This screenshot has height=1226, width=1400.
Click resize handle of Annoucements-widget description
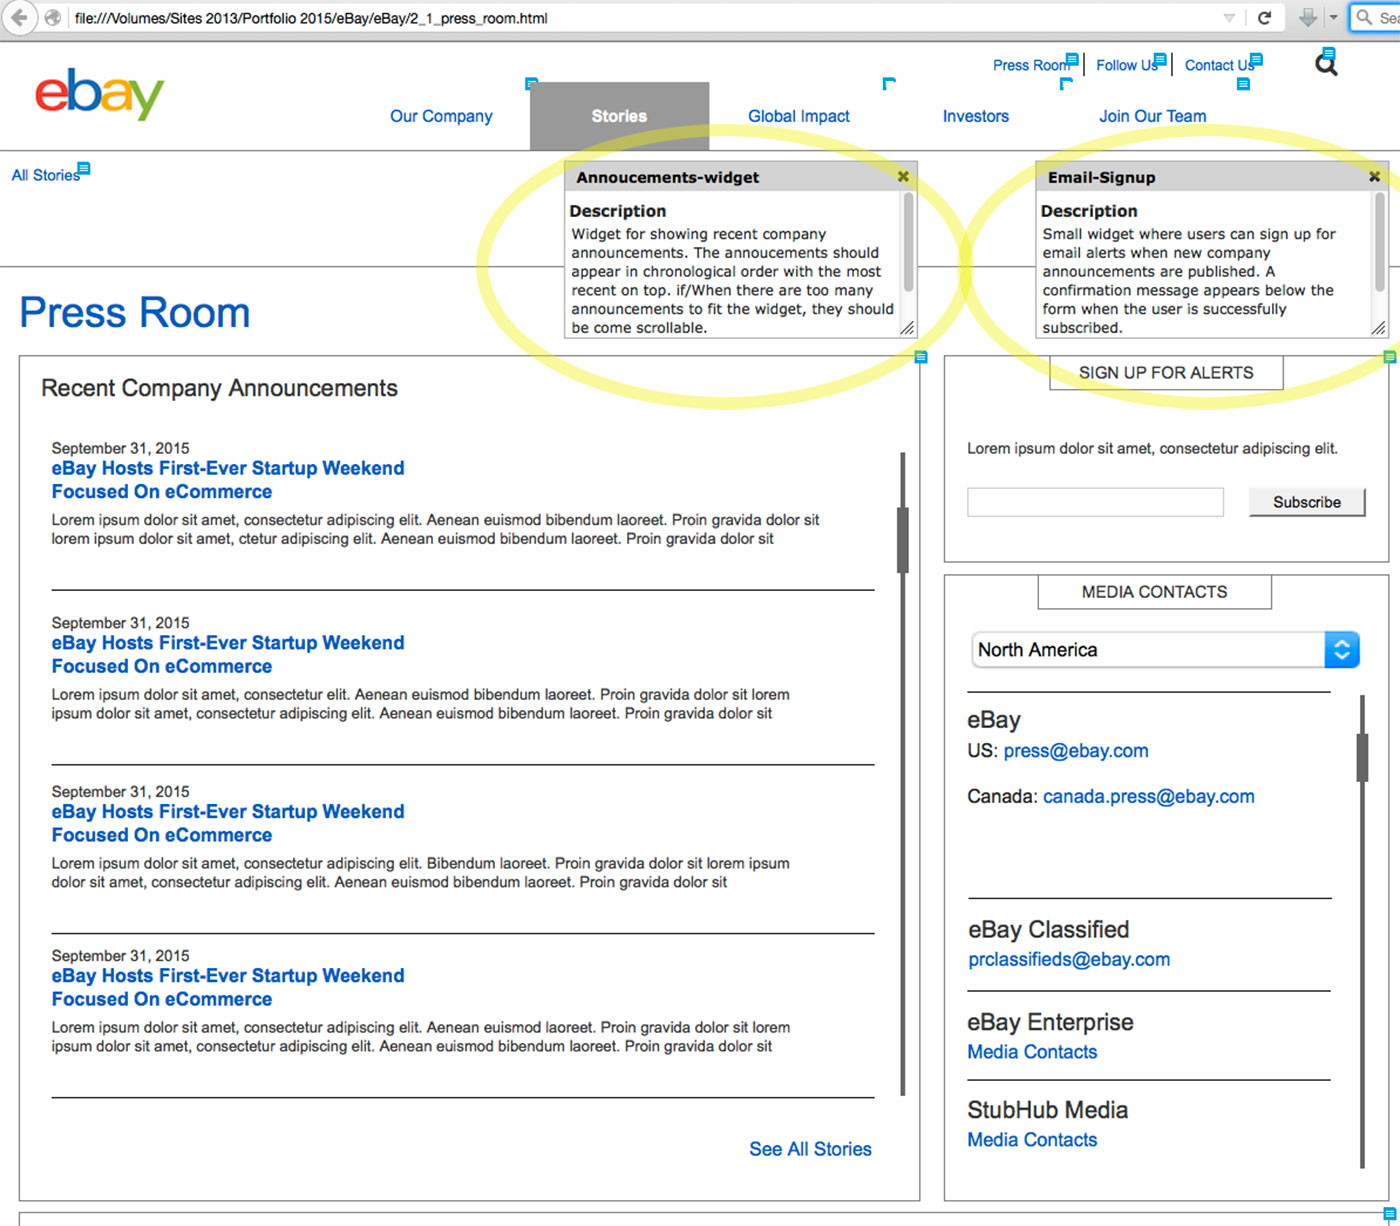pos(907,328)
